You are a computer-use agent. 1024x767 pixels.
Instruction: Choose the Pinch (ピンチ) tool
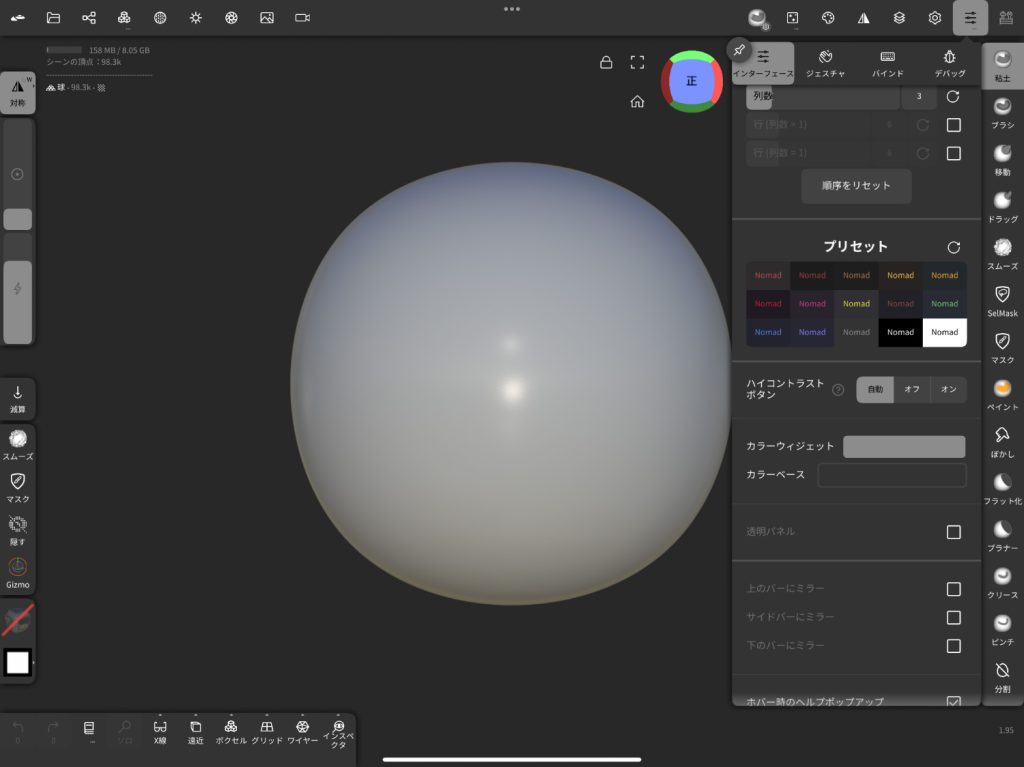(x=1002, y=628)
